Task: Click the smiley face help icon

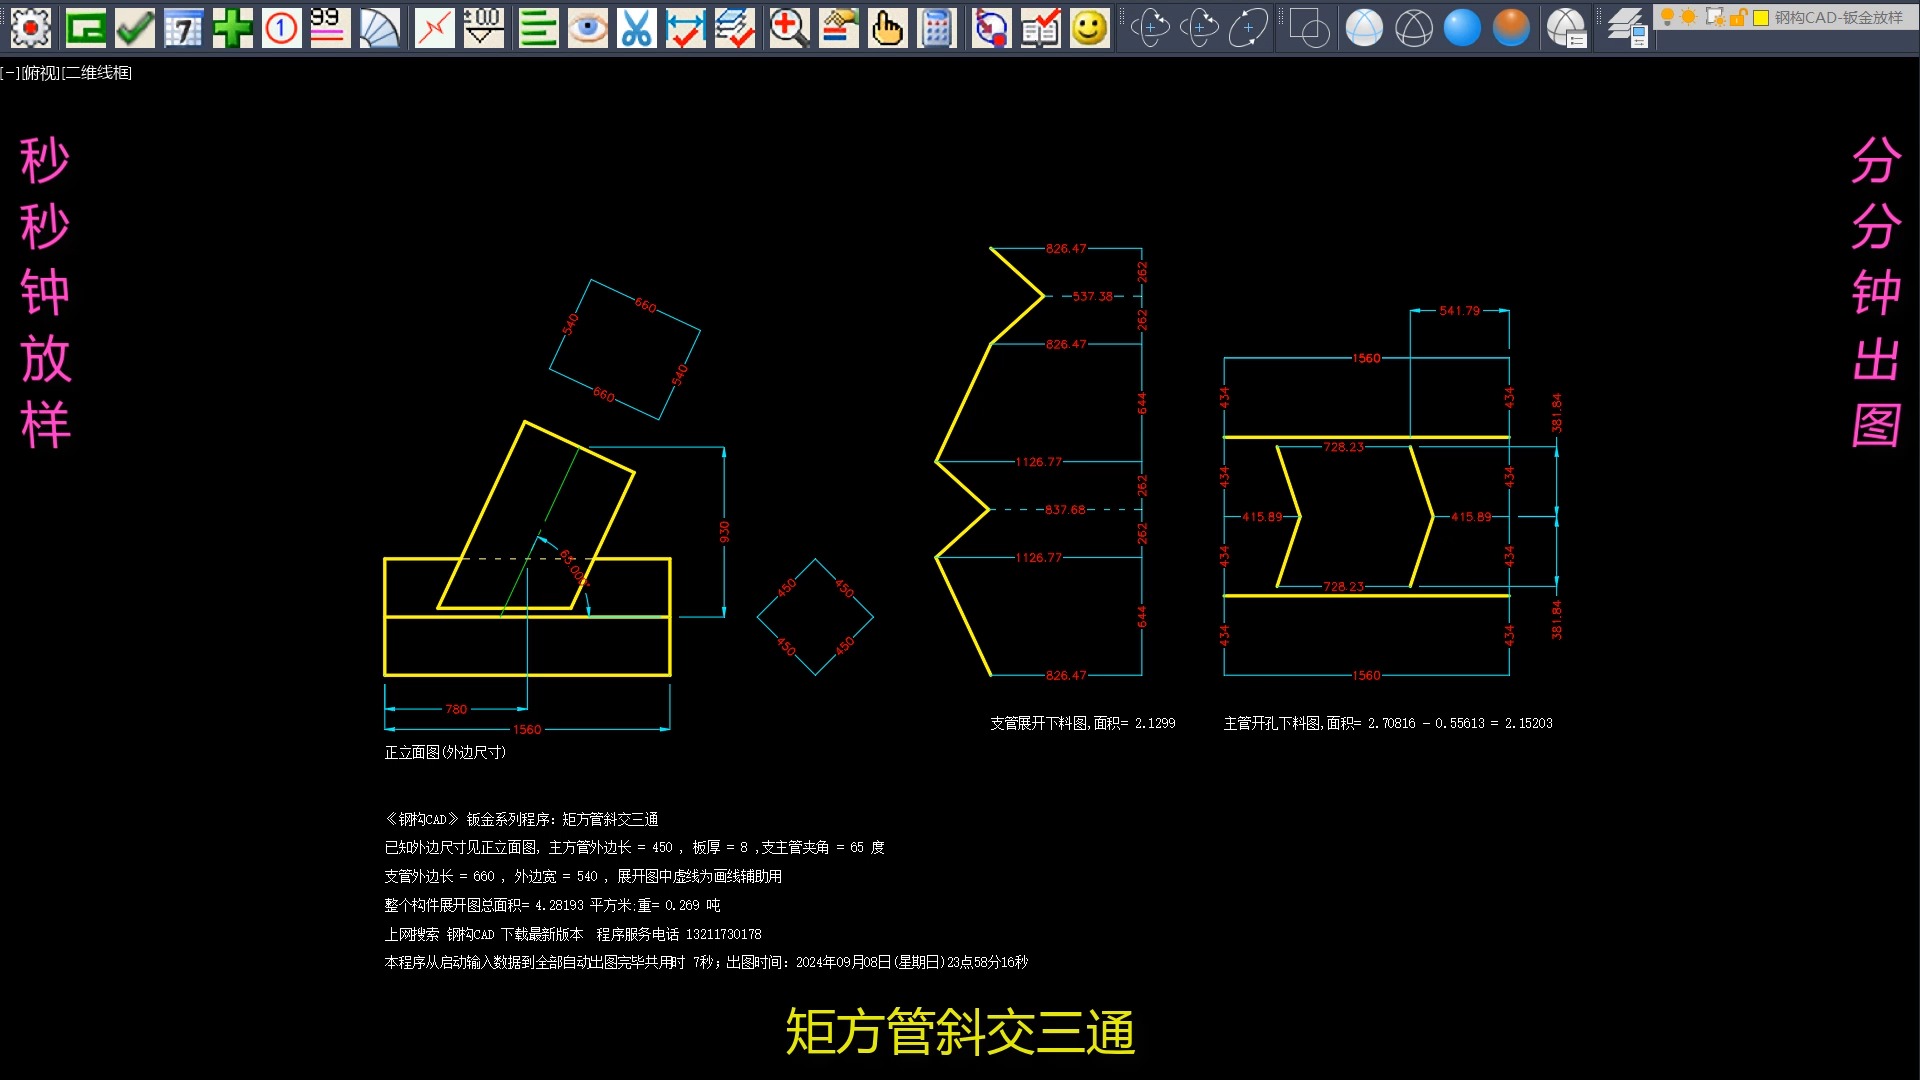Action: (x=1089, y=28)
